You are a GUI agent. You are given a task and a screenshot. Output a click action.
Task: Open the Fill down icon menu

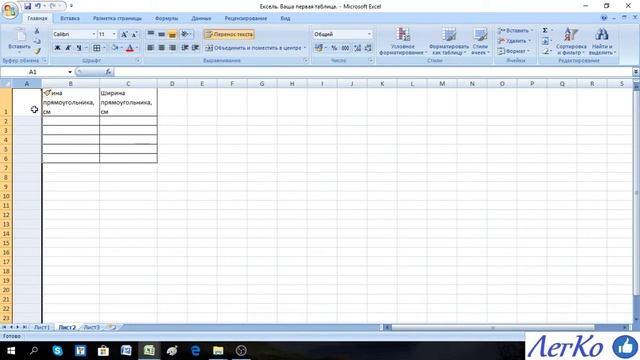tap(546, 41)
